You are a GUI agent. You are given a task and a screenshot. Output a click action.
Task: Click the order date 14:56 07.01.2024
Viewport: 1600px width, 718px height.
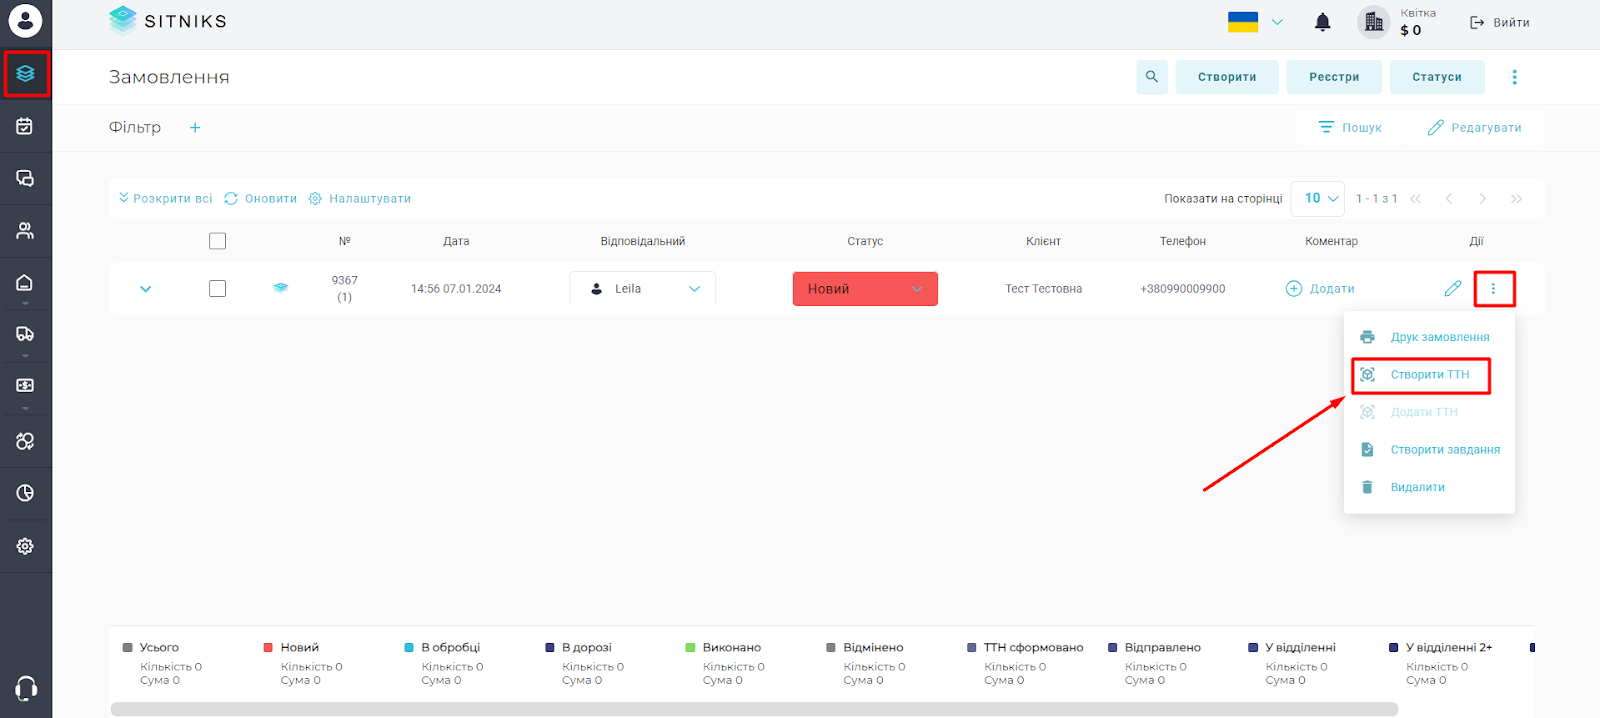456,289
